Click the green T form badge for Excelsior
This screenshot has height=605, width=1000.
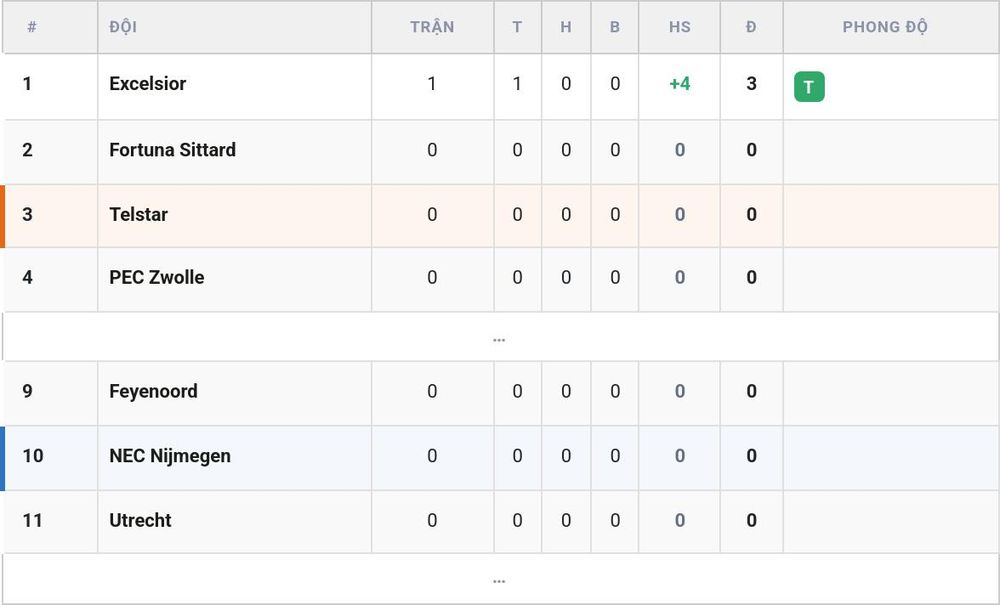pyautogui.click(x=809, y=87)
